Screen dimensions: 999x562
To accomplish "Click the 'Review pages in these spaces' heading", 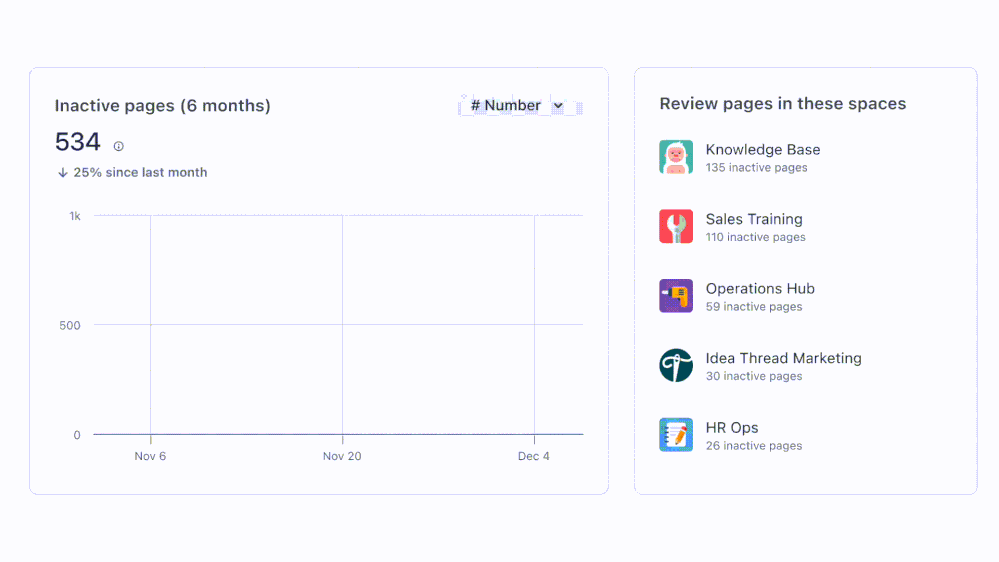I will (782, 104).
